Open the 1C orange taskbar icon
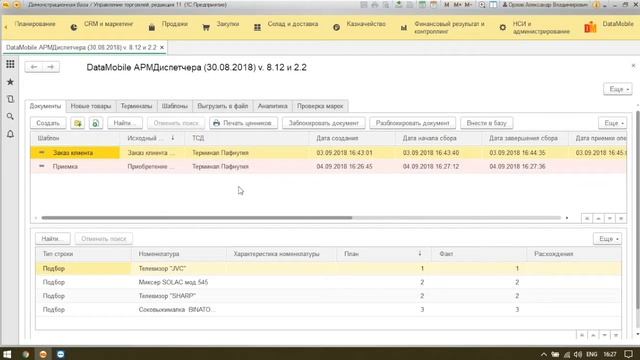 43,354
